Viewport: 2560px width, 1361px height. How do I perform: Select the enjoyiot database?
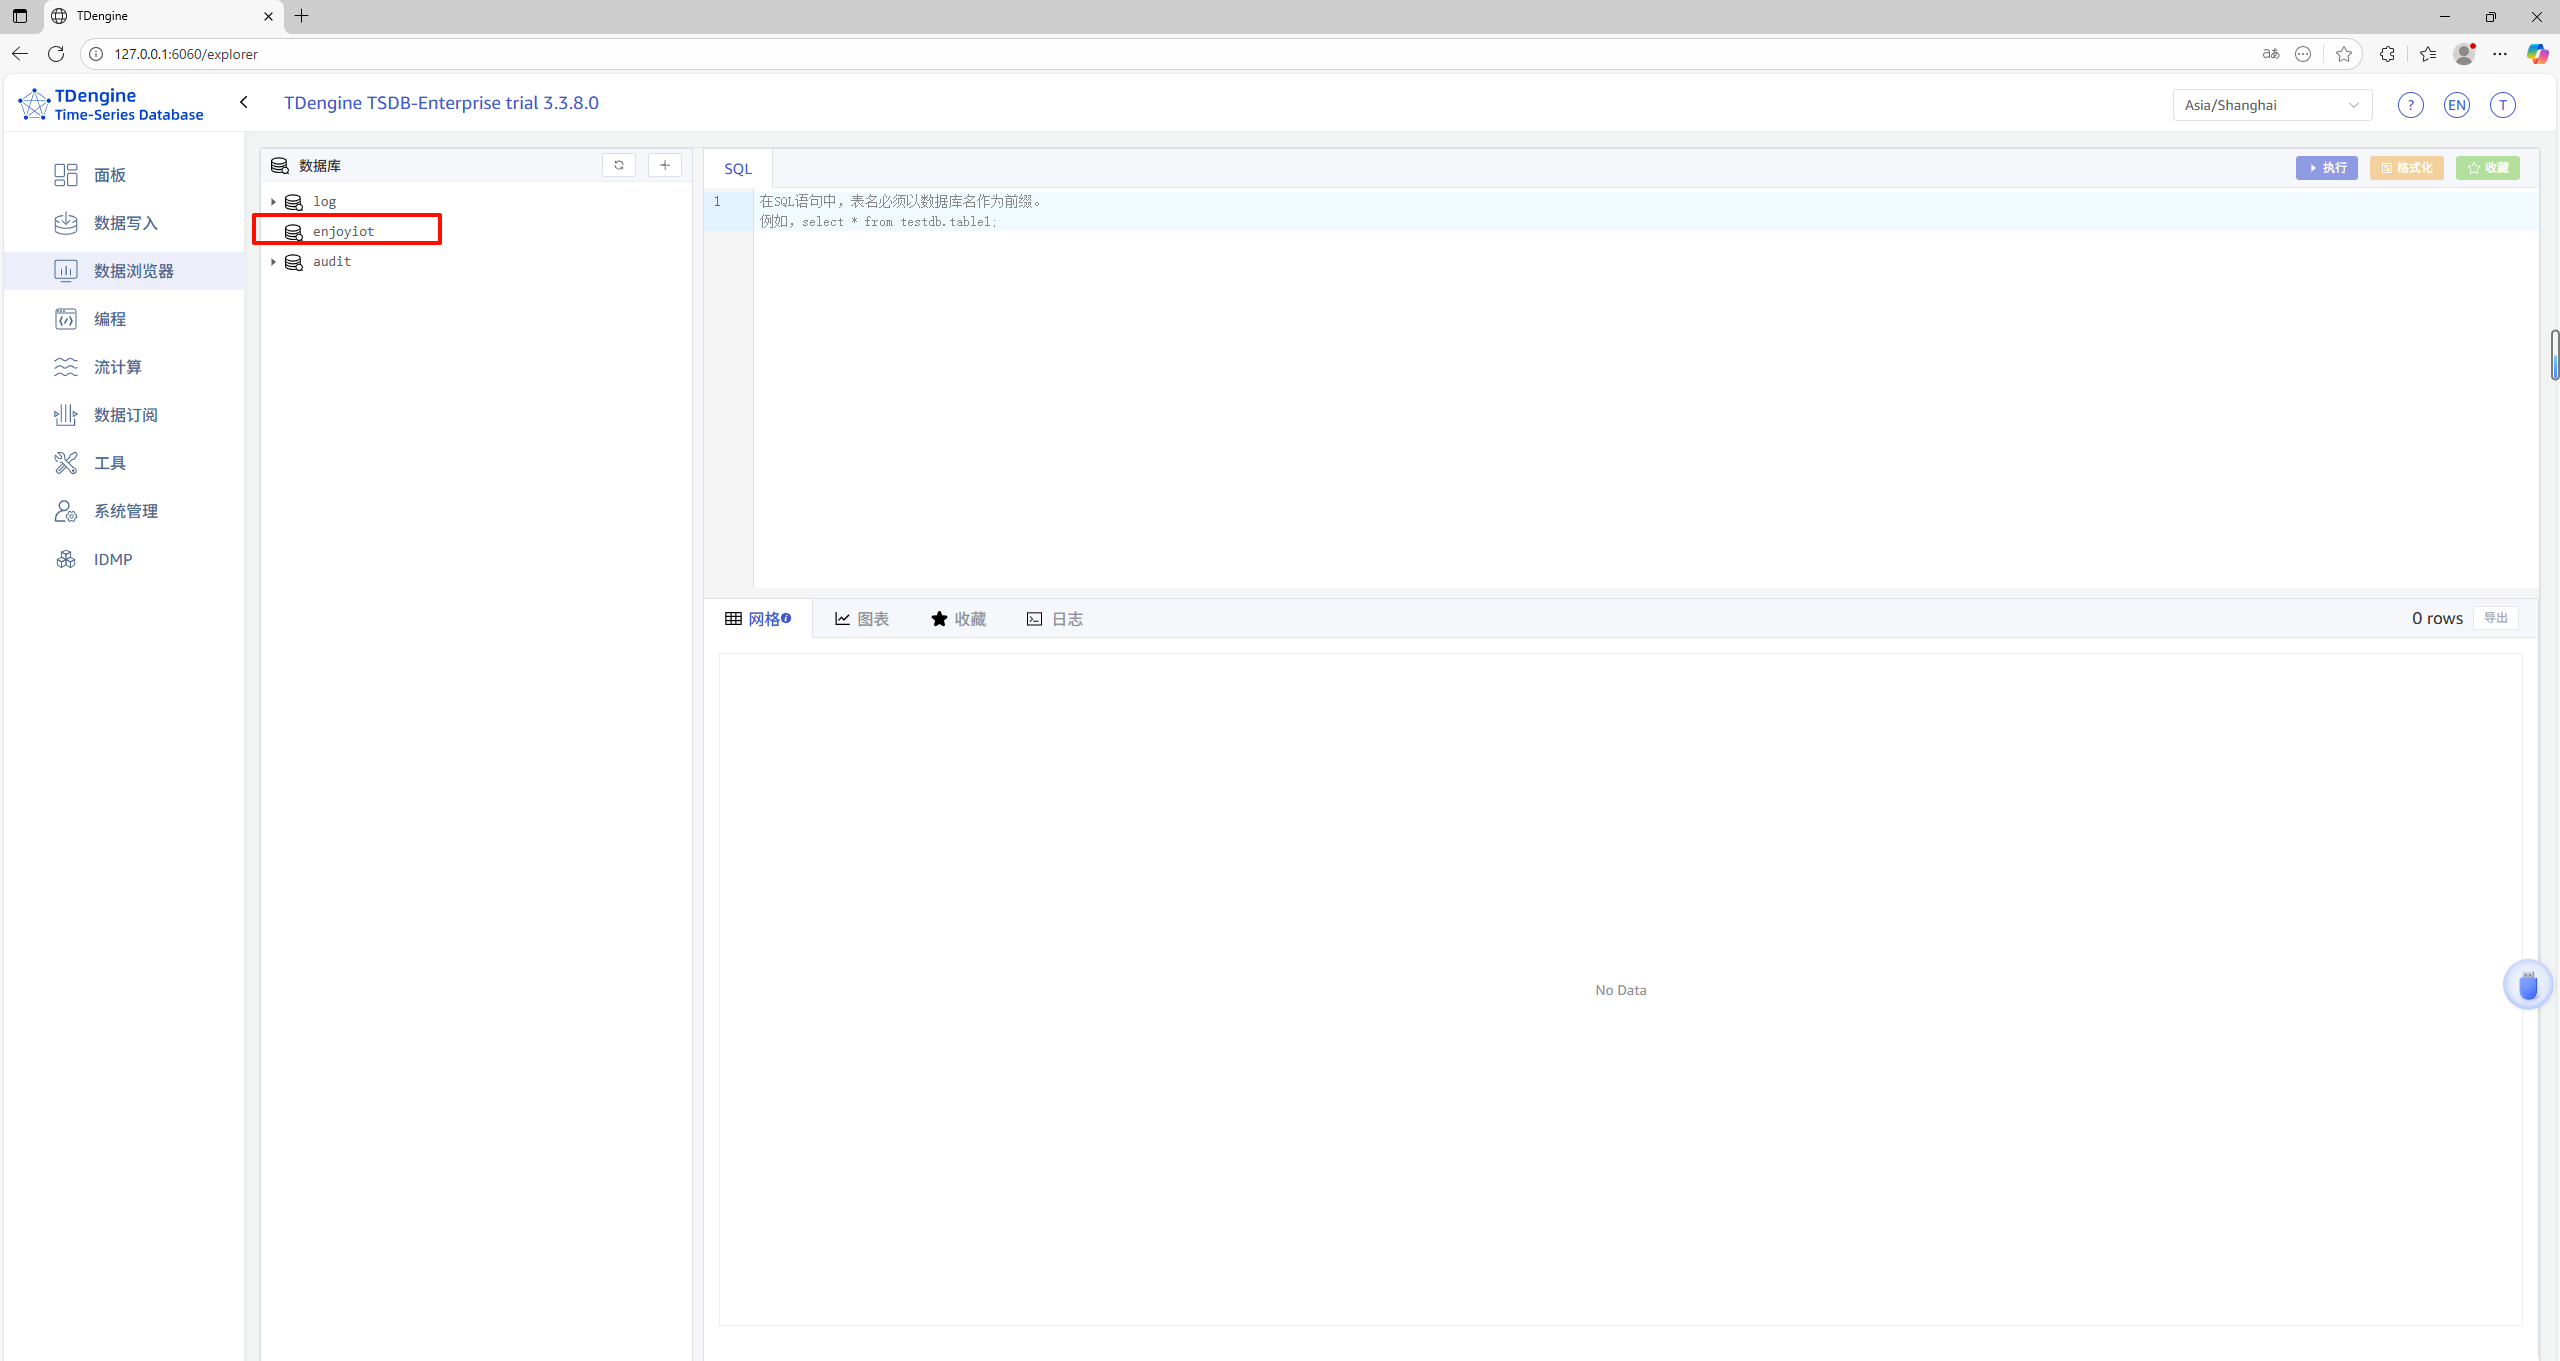[343, 231]
